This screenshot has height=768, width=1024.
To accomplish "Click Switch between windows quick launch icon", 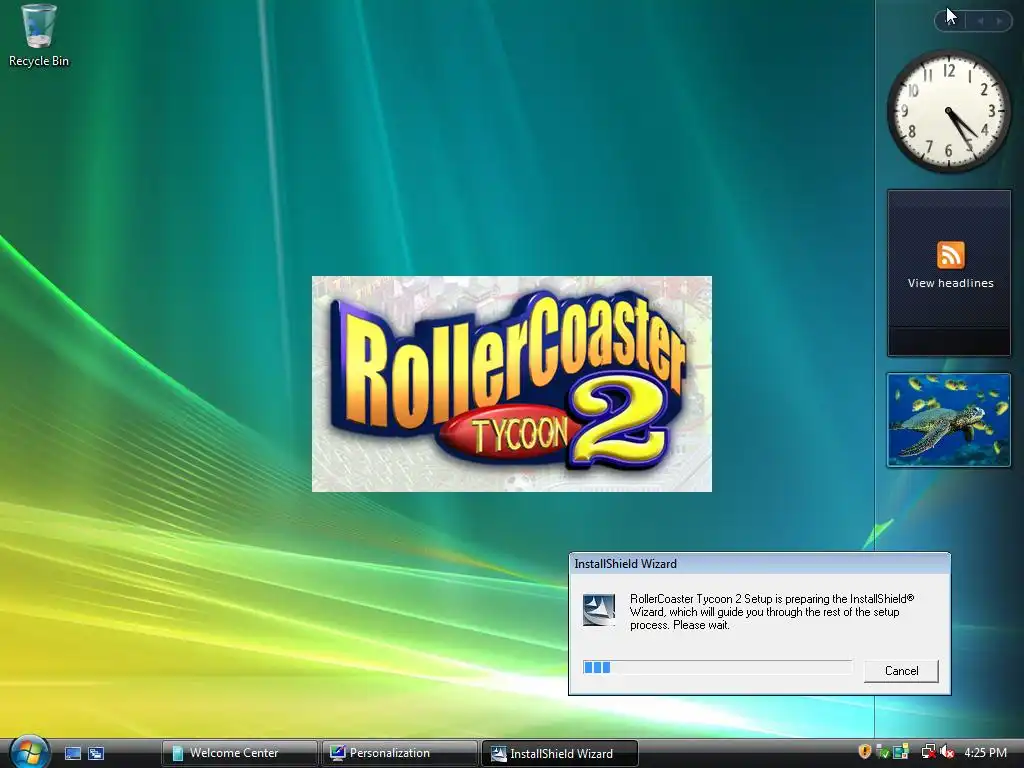I will coord(96,753).
